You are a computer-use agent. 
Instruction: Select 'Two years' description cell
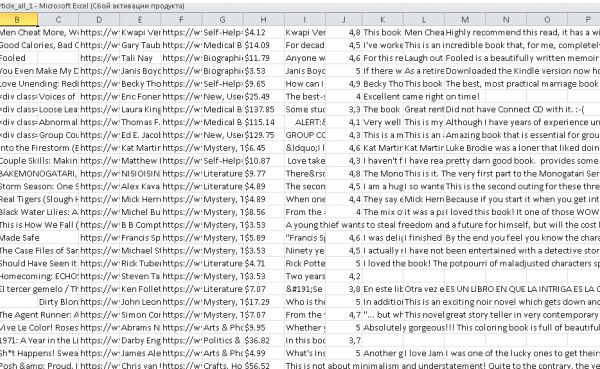click(x=305, y=276)
